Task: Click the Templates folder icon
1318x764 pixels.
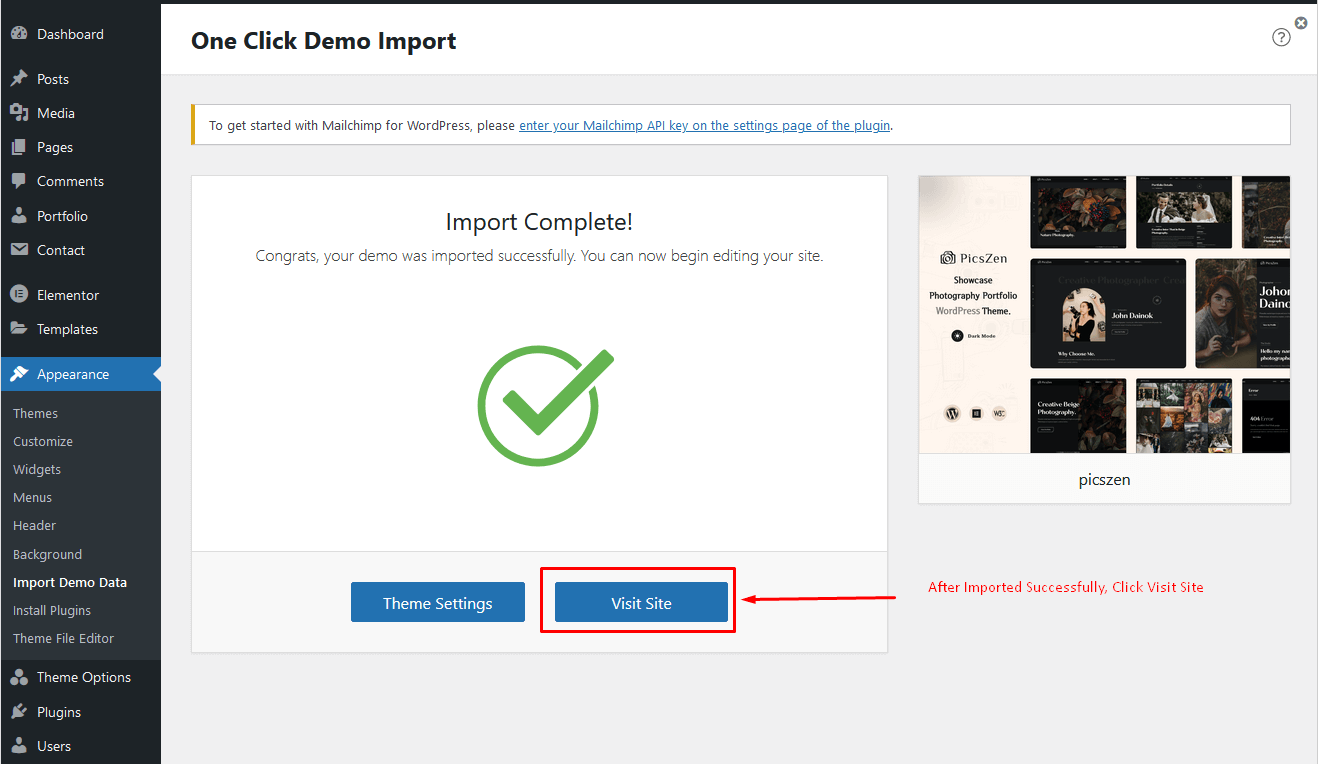Action: click(x=19, y=329)
